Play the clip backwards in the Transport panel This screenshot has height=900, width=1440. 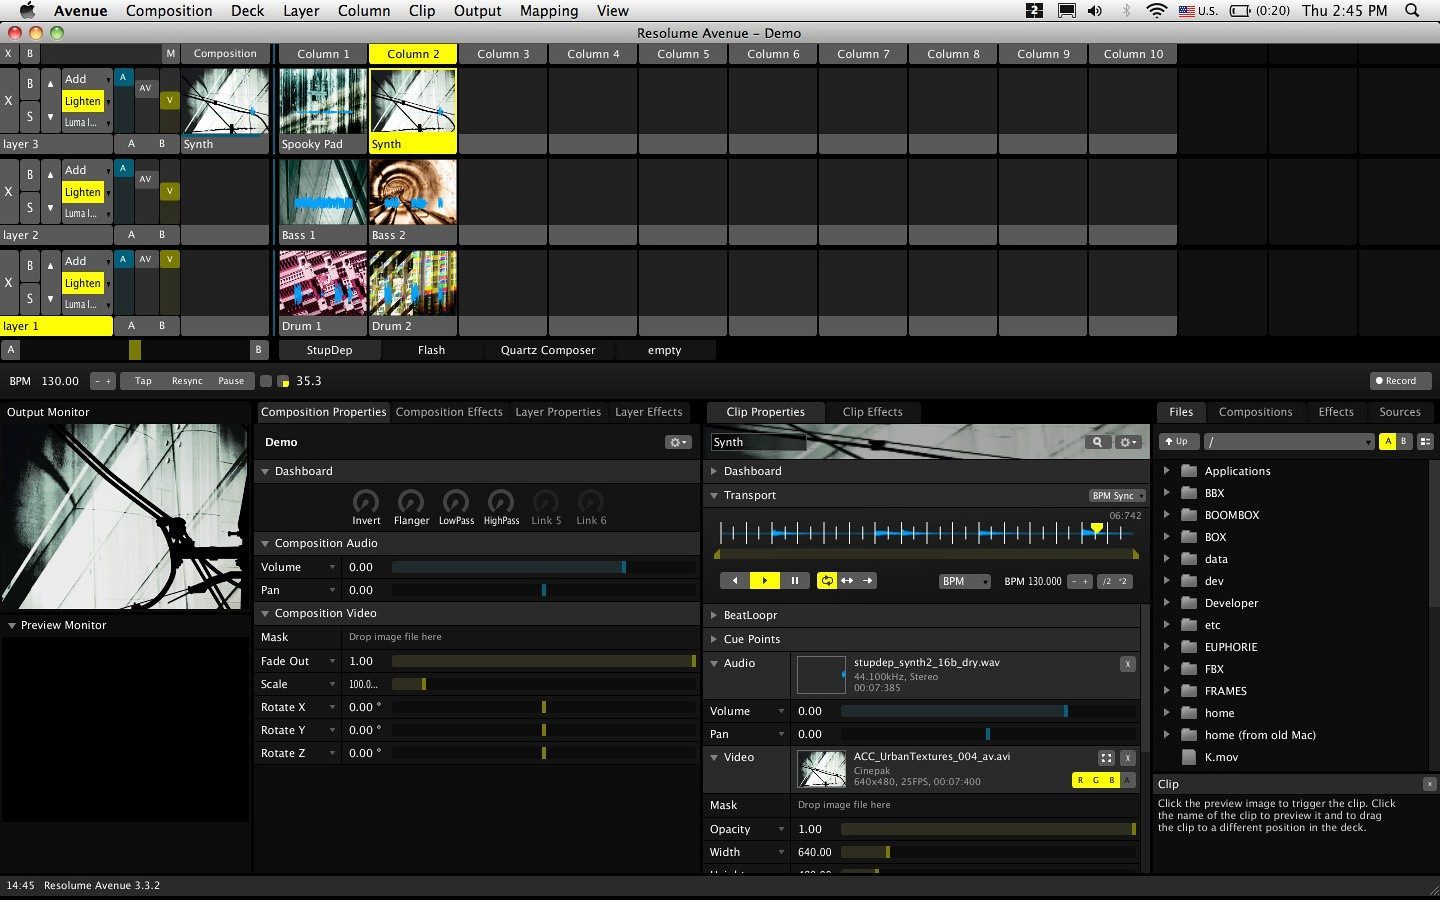[735, 580]
